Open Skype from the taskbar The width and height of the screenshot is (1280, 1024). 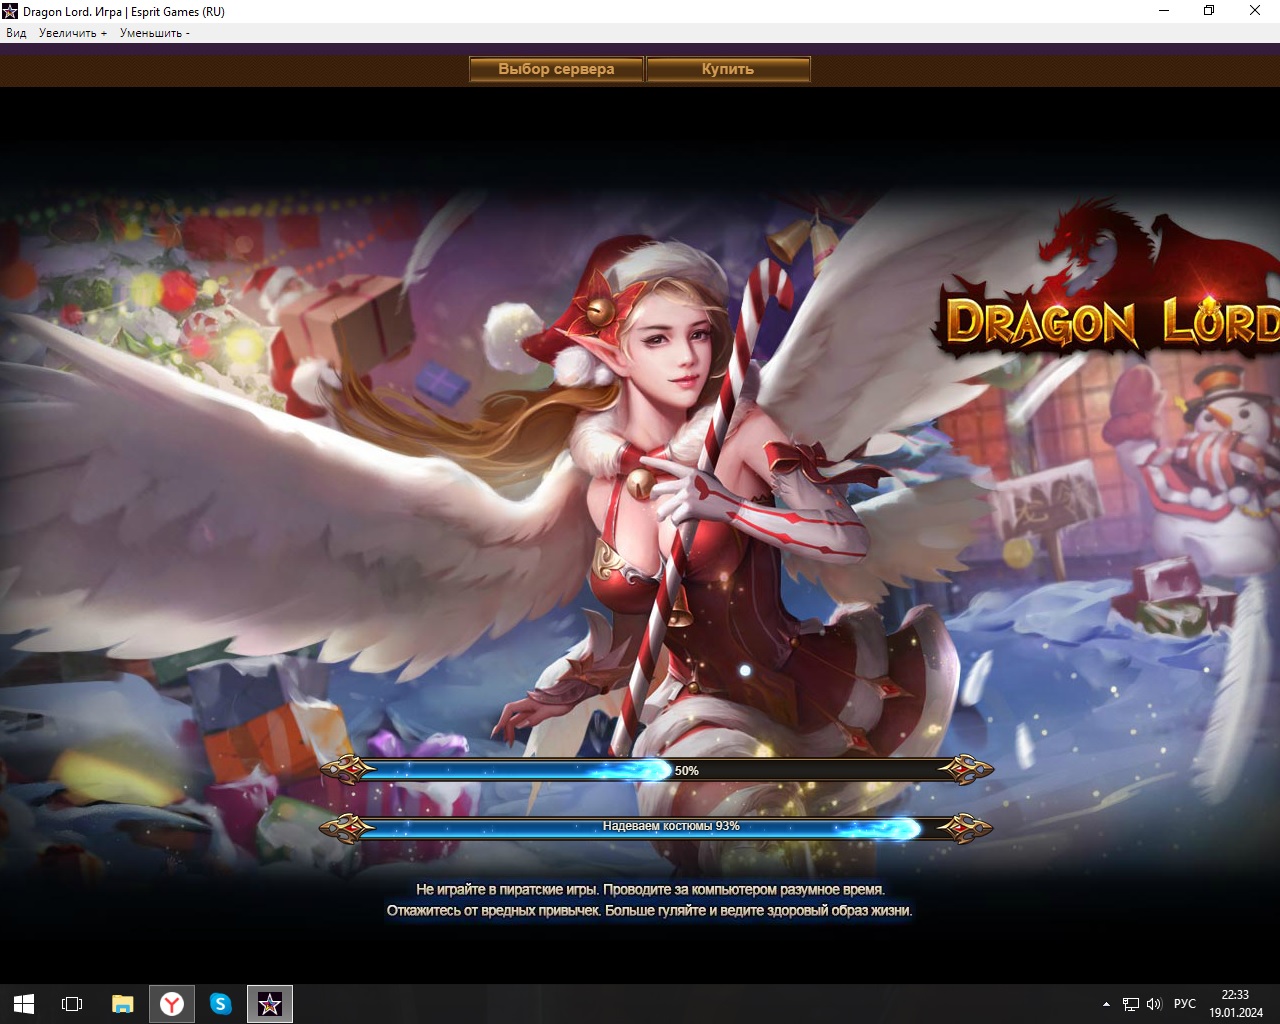pos(221,1004)
